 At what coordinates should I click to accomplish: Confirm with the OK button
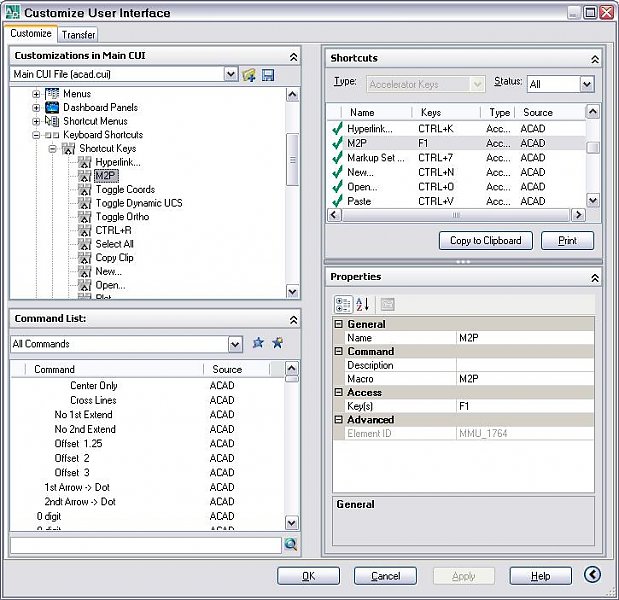coord(308,576)
